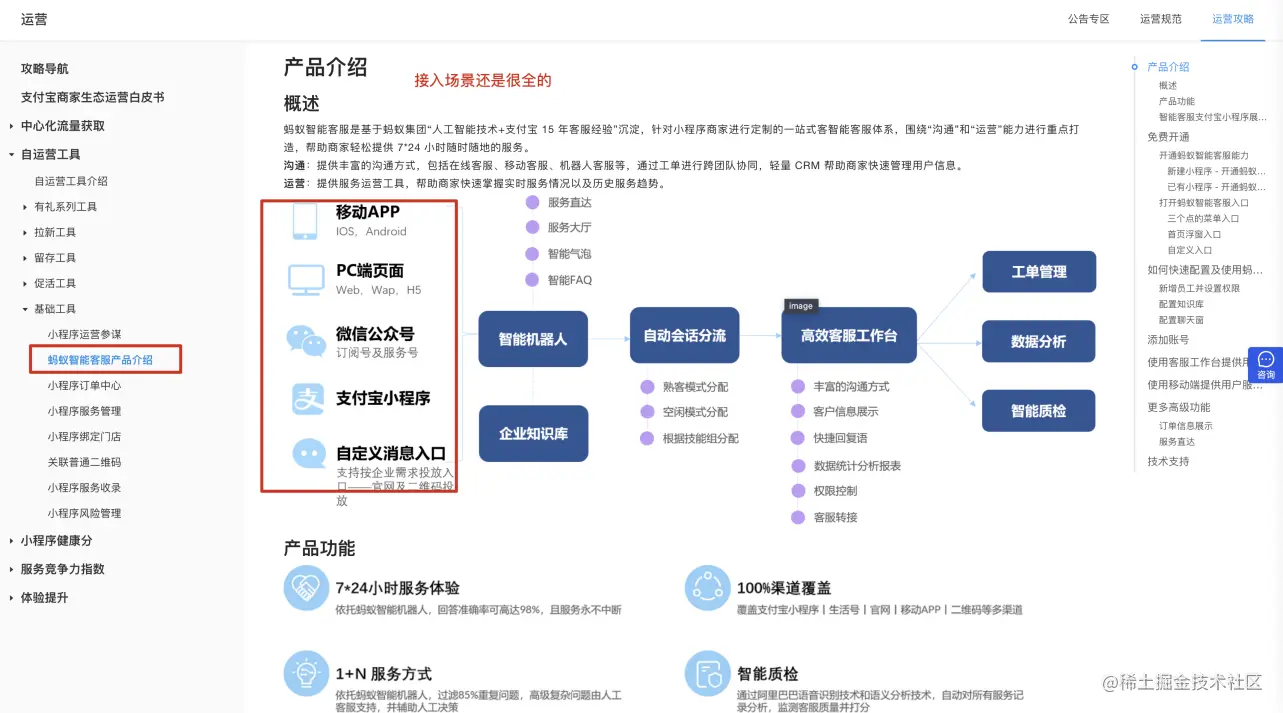Click the 运营 title in the header
Viewport: 1283px width, 713px height.
click(34, 19)
